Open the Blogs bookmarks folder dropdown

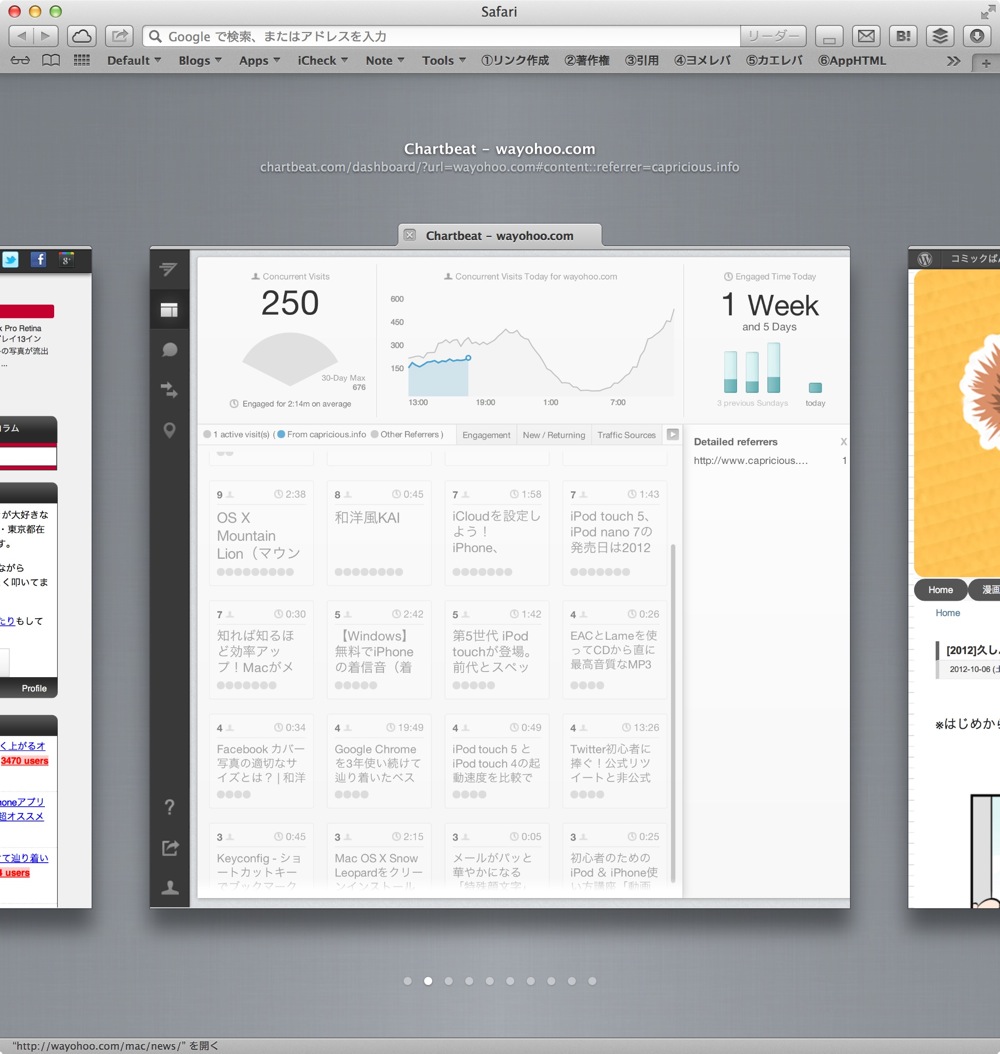[200, 60]
